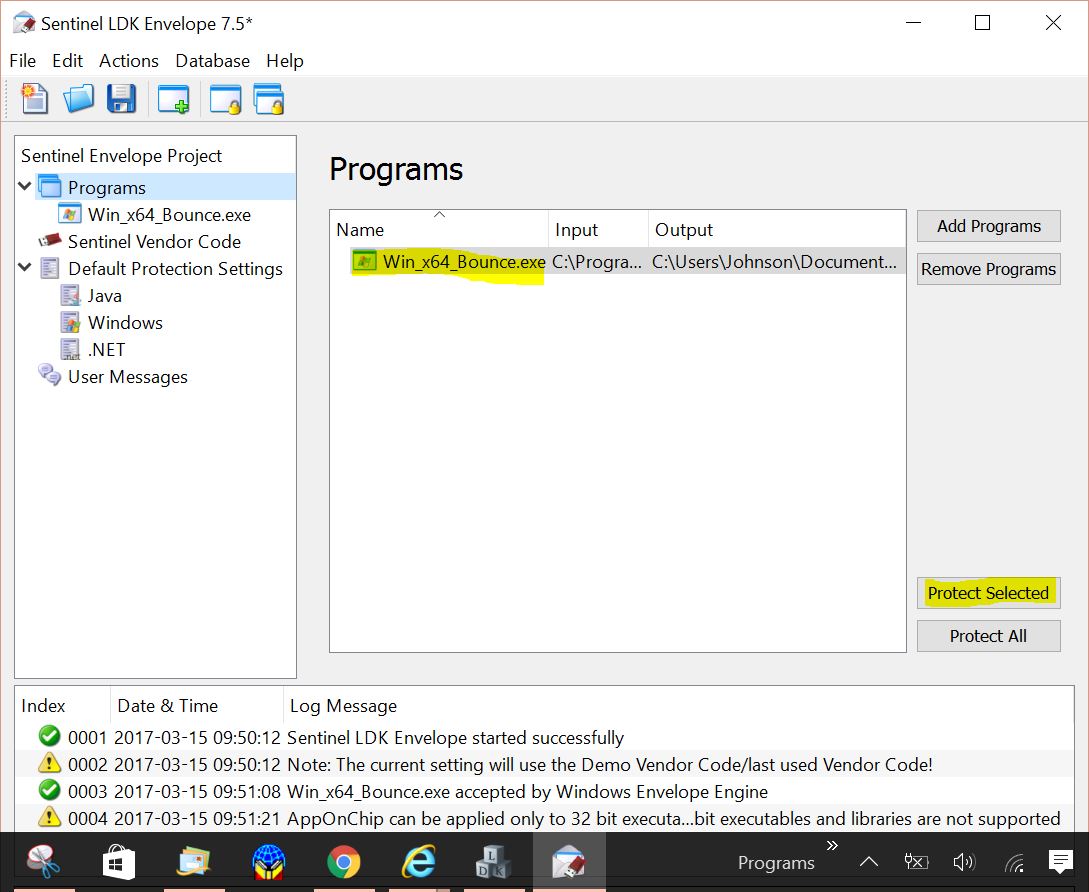Select Sentinel Vendor Code in the tree
Image resolution: width=1089 pixels, height=892 pixels.
[x=154, y=241]
